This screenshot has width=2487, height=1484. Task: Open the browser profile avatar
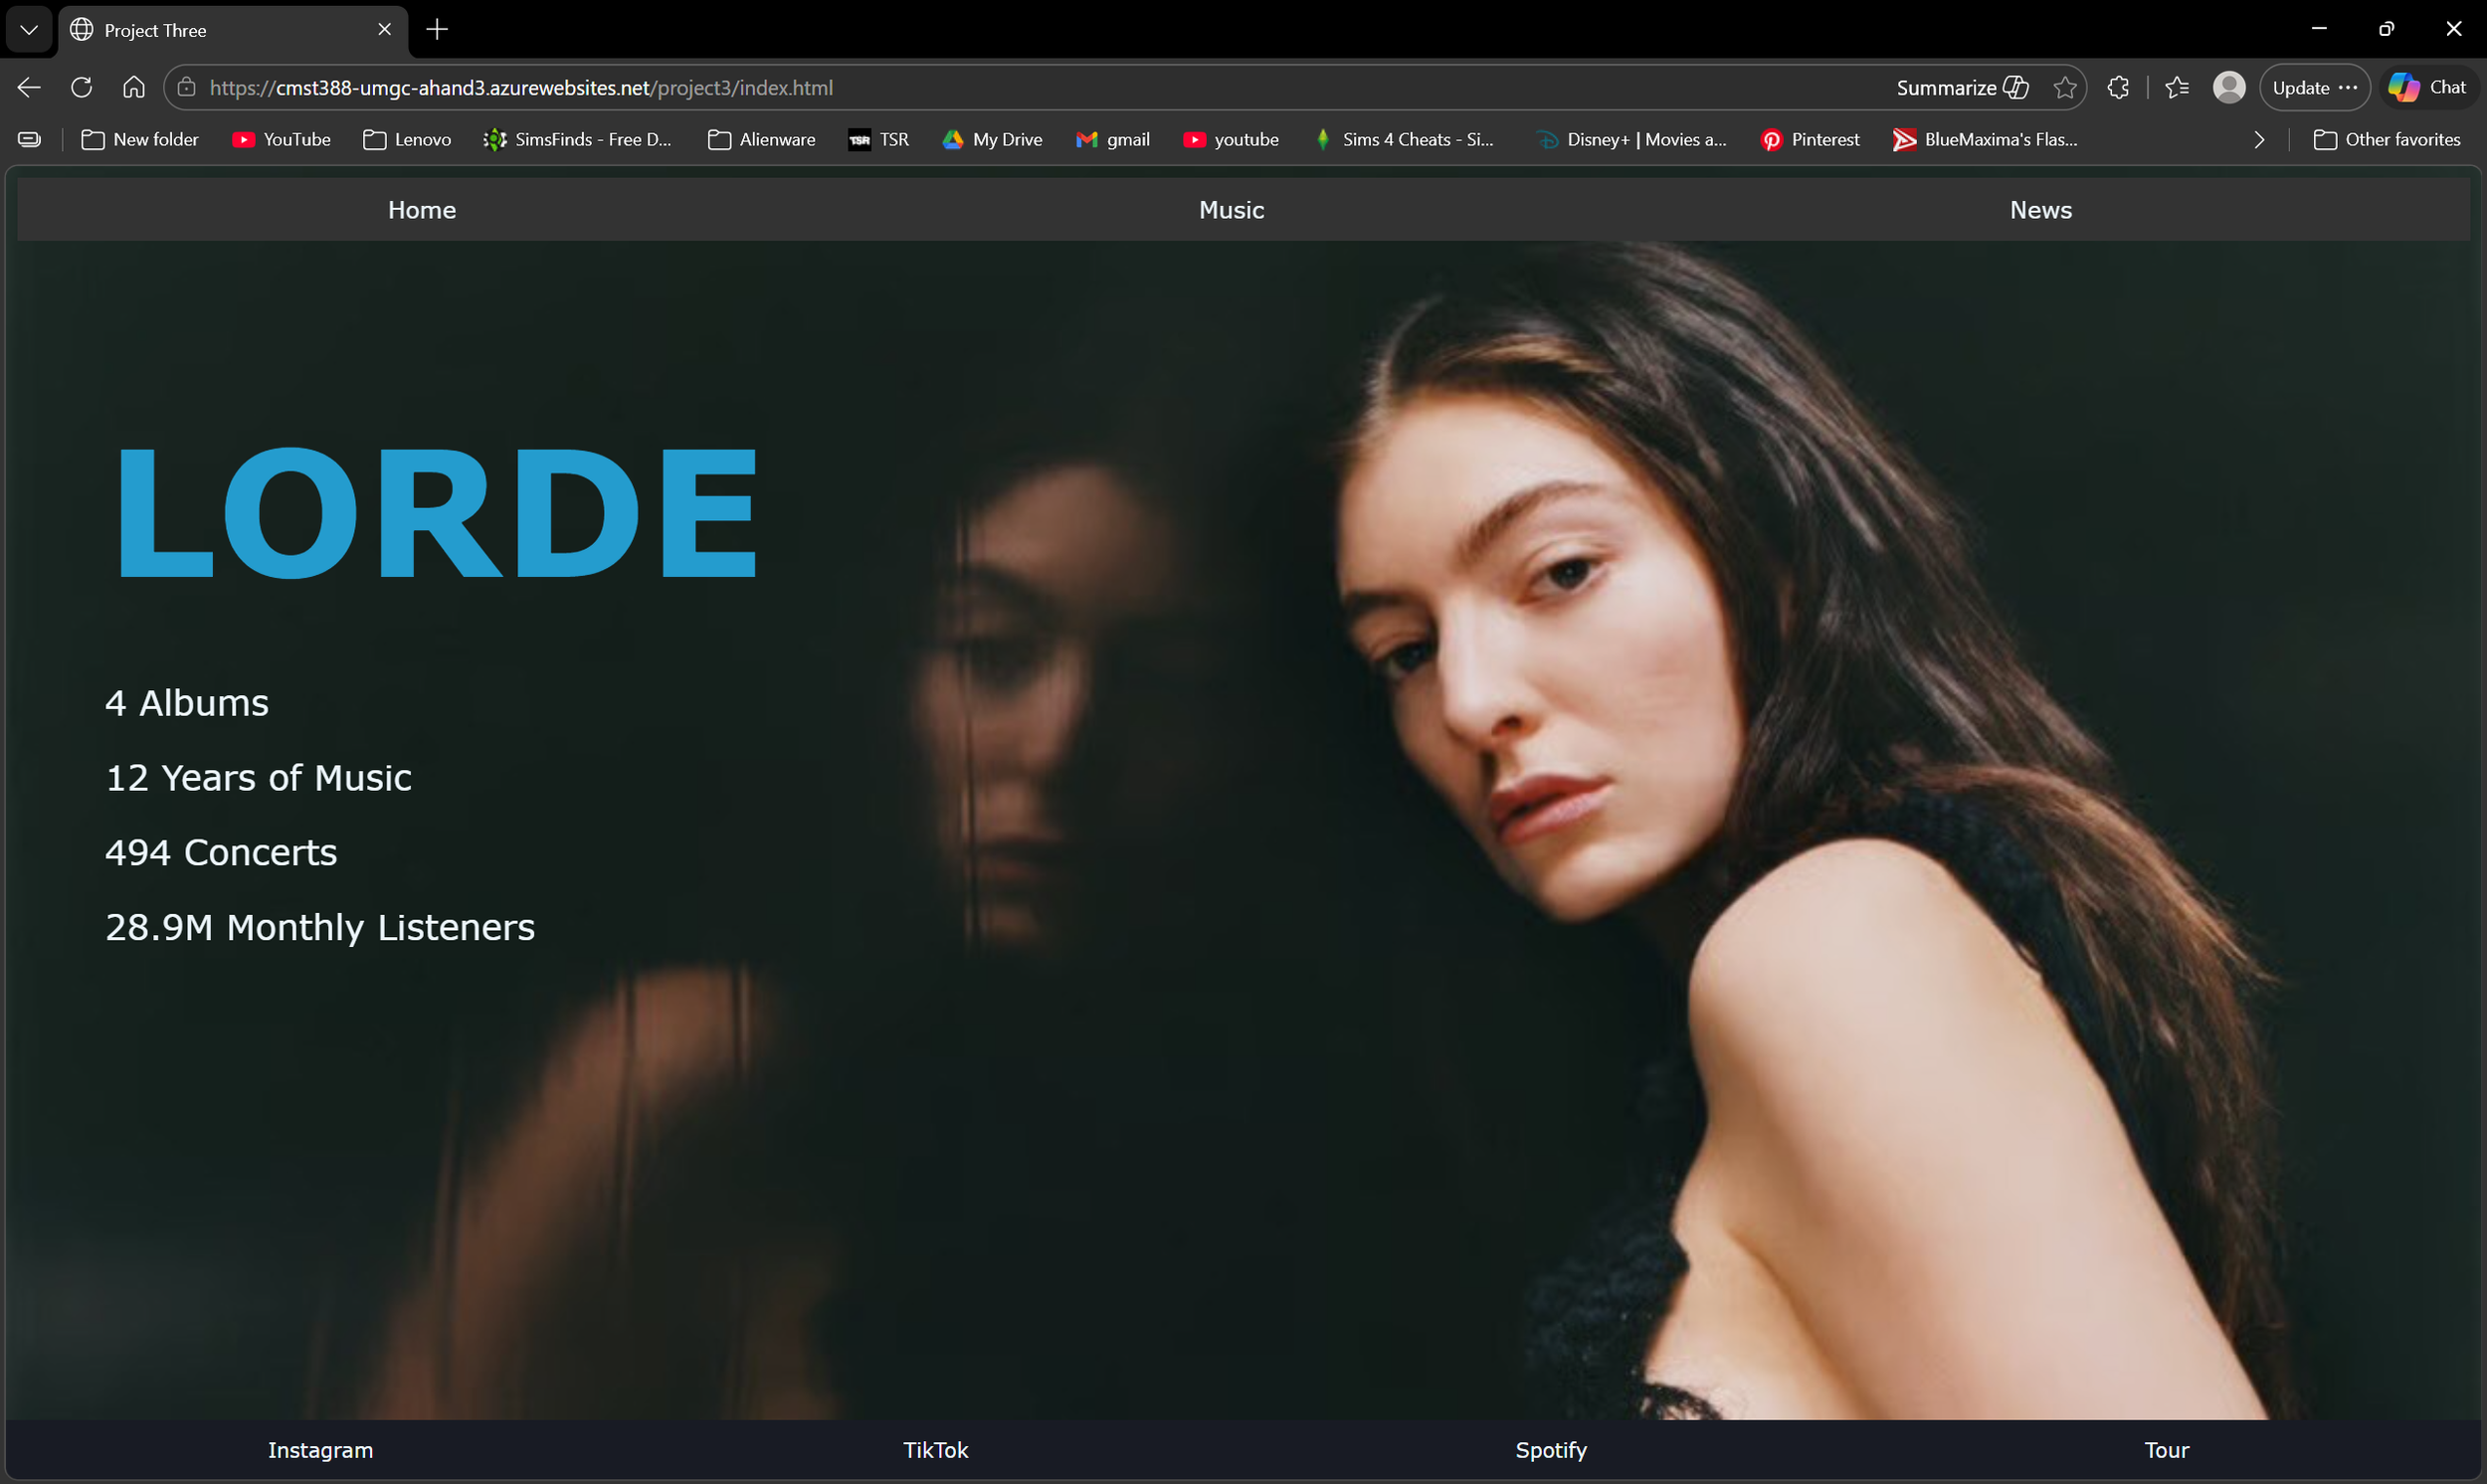click(x=2229, y=87)
